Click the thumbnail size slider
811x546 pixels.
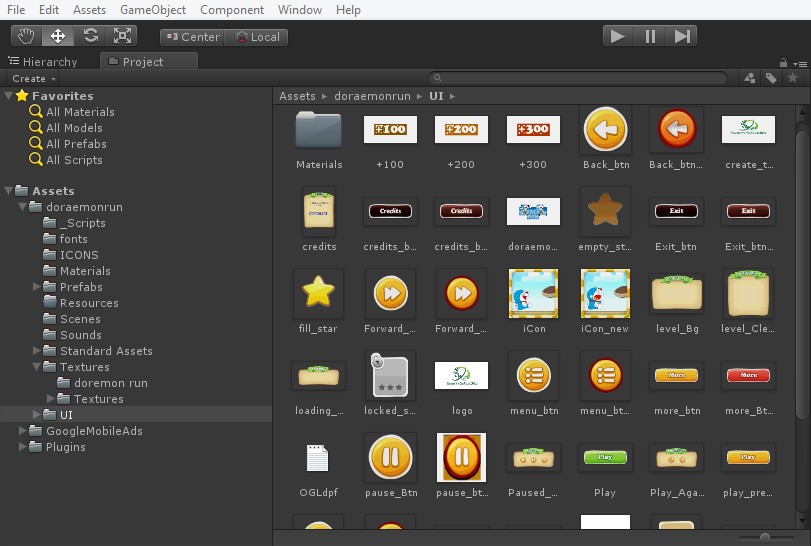(x=765, y=537)
